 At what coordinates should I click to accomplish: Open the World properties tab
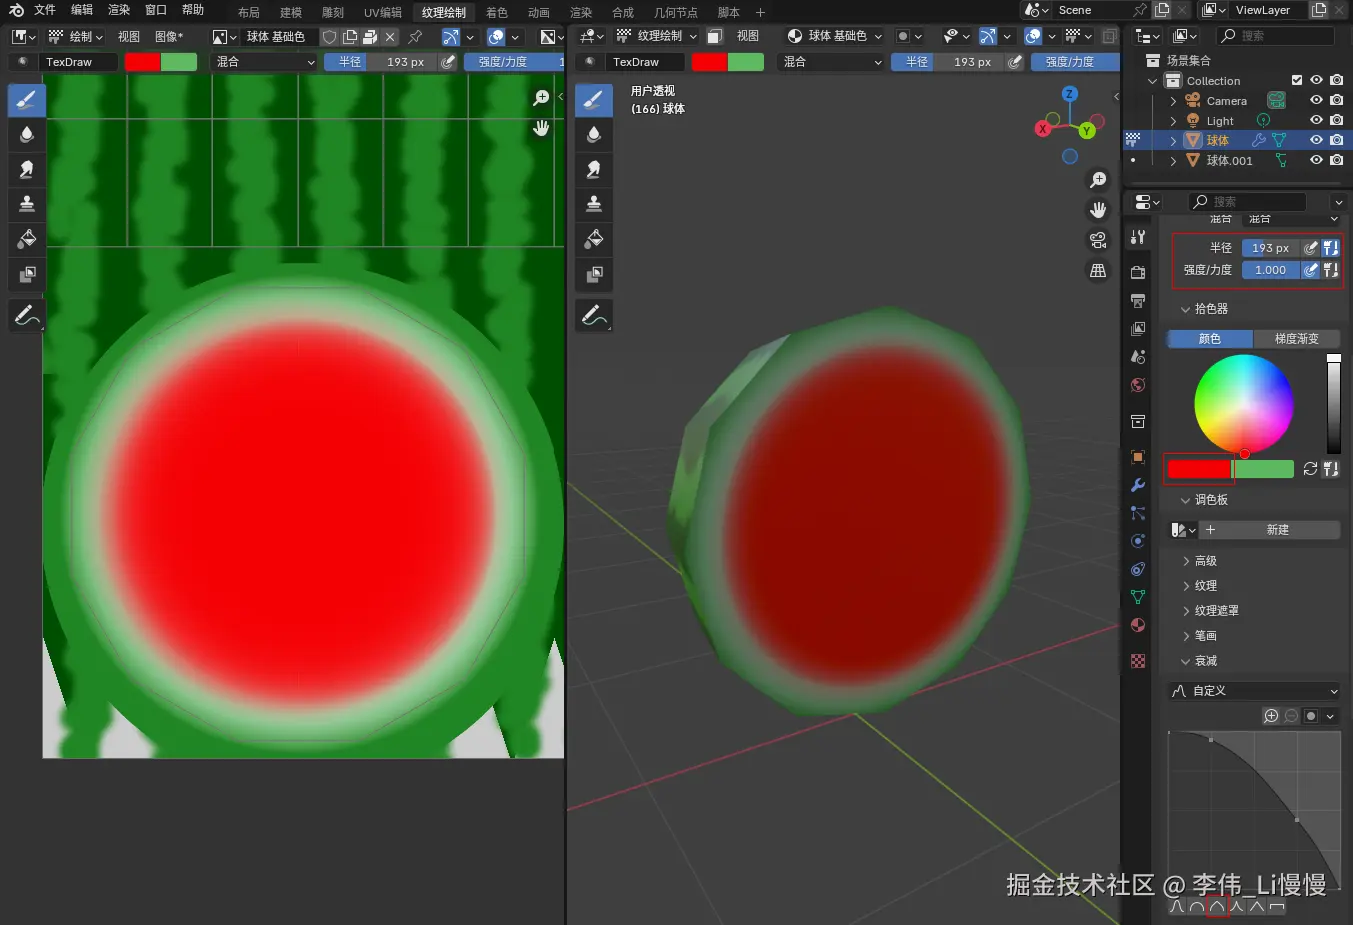click(x=1138, y=385)
